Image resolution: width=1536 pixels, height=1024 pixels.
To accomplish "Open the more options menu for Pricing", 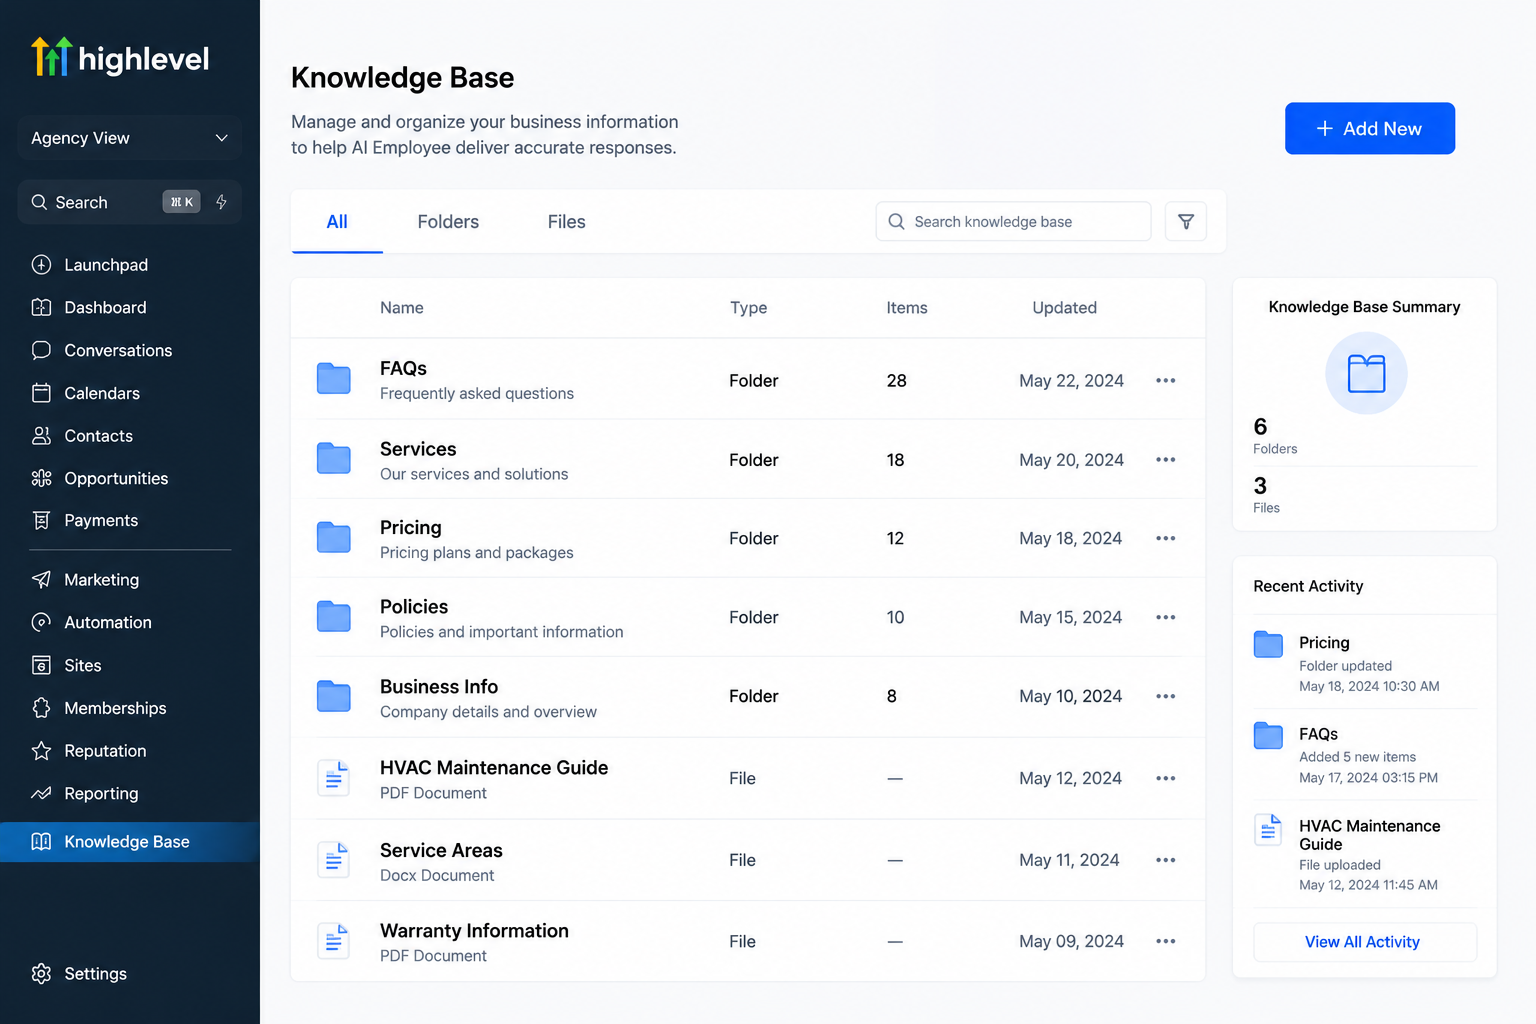I will pos(1166,538).
